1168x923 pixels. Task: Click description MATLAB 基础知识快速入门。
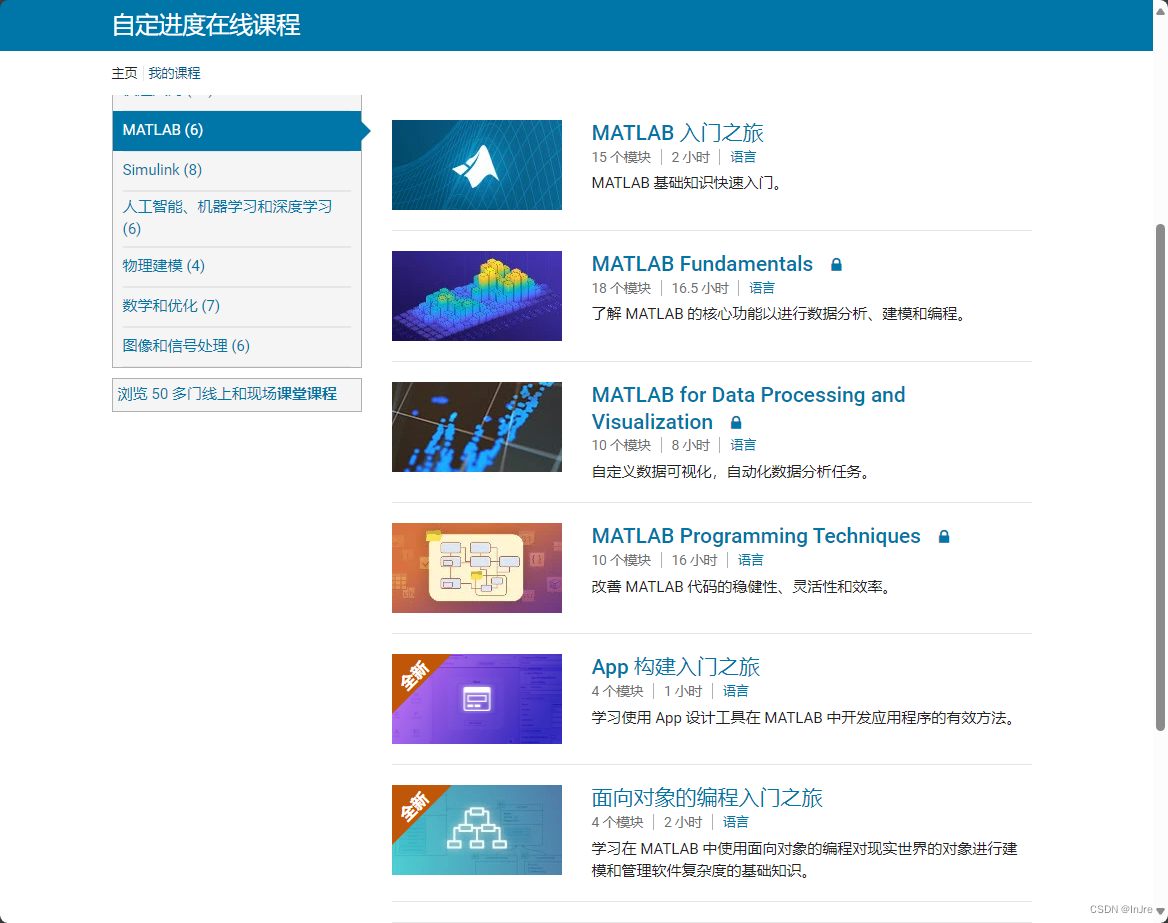point(688,183)
